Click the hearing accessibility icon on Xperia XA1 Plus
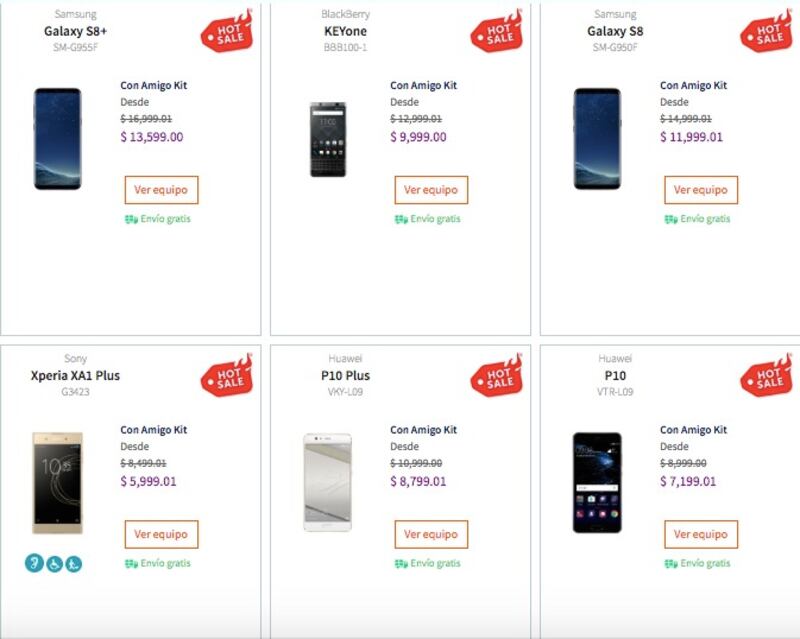800x639 pixels. tap(34, 564)
